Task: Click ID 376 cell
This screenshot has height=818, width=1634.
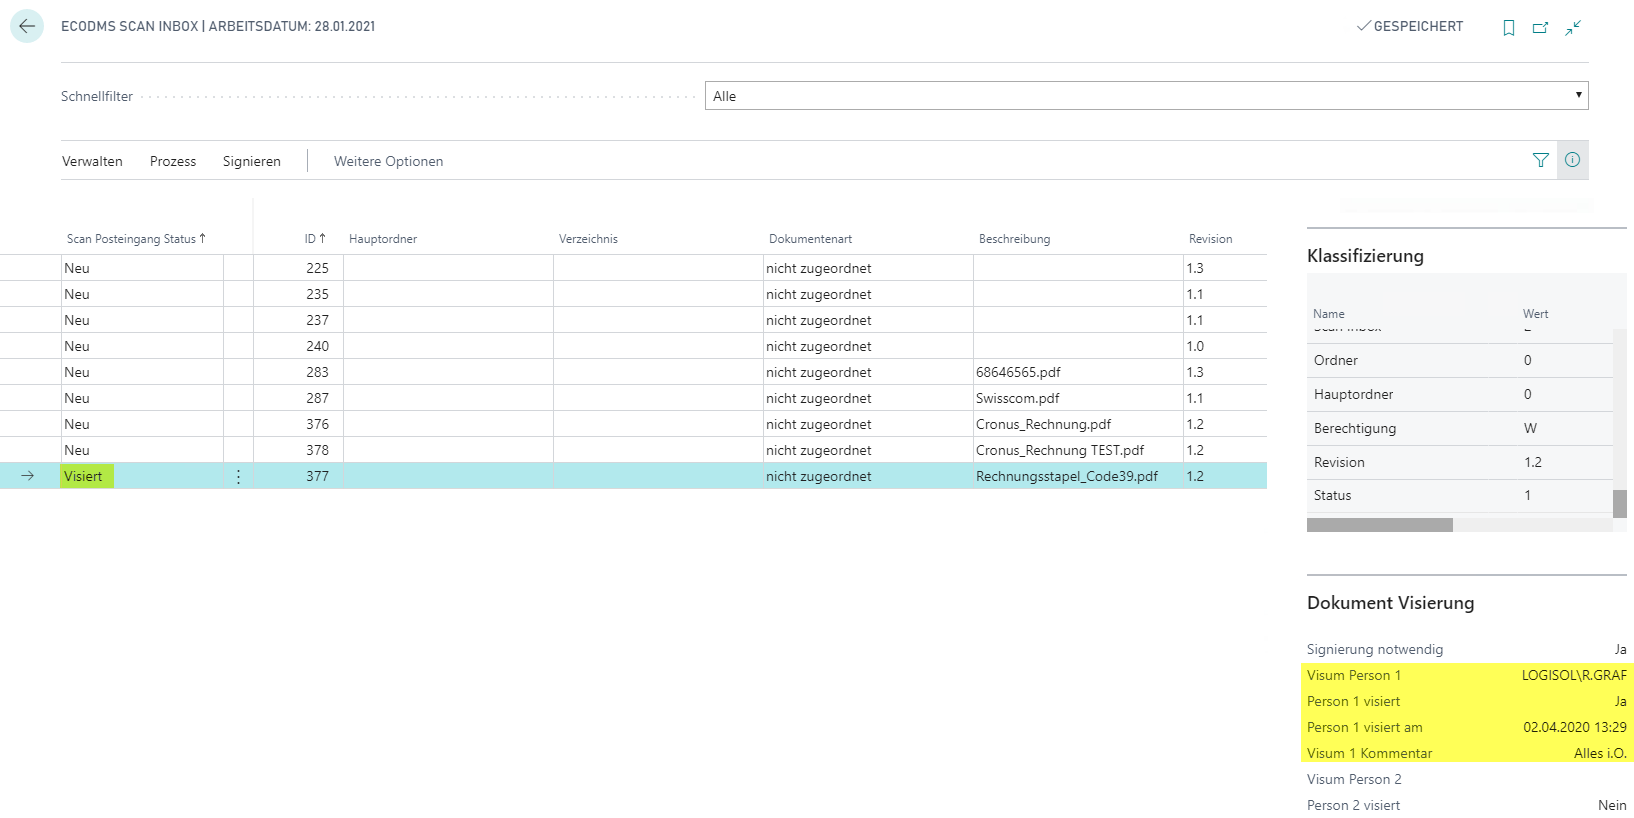Action: pos(298,424)
